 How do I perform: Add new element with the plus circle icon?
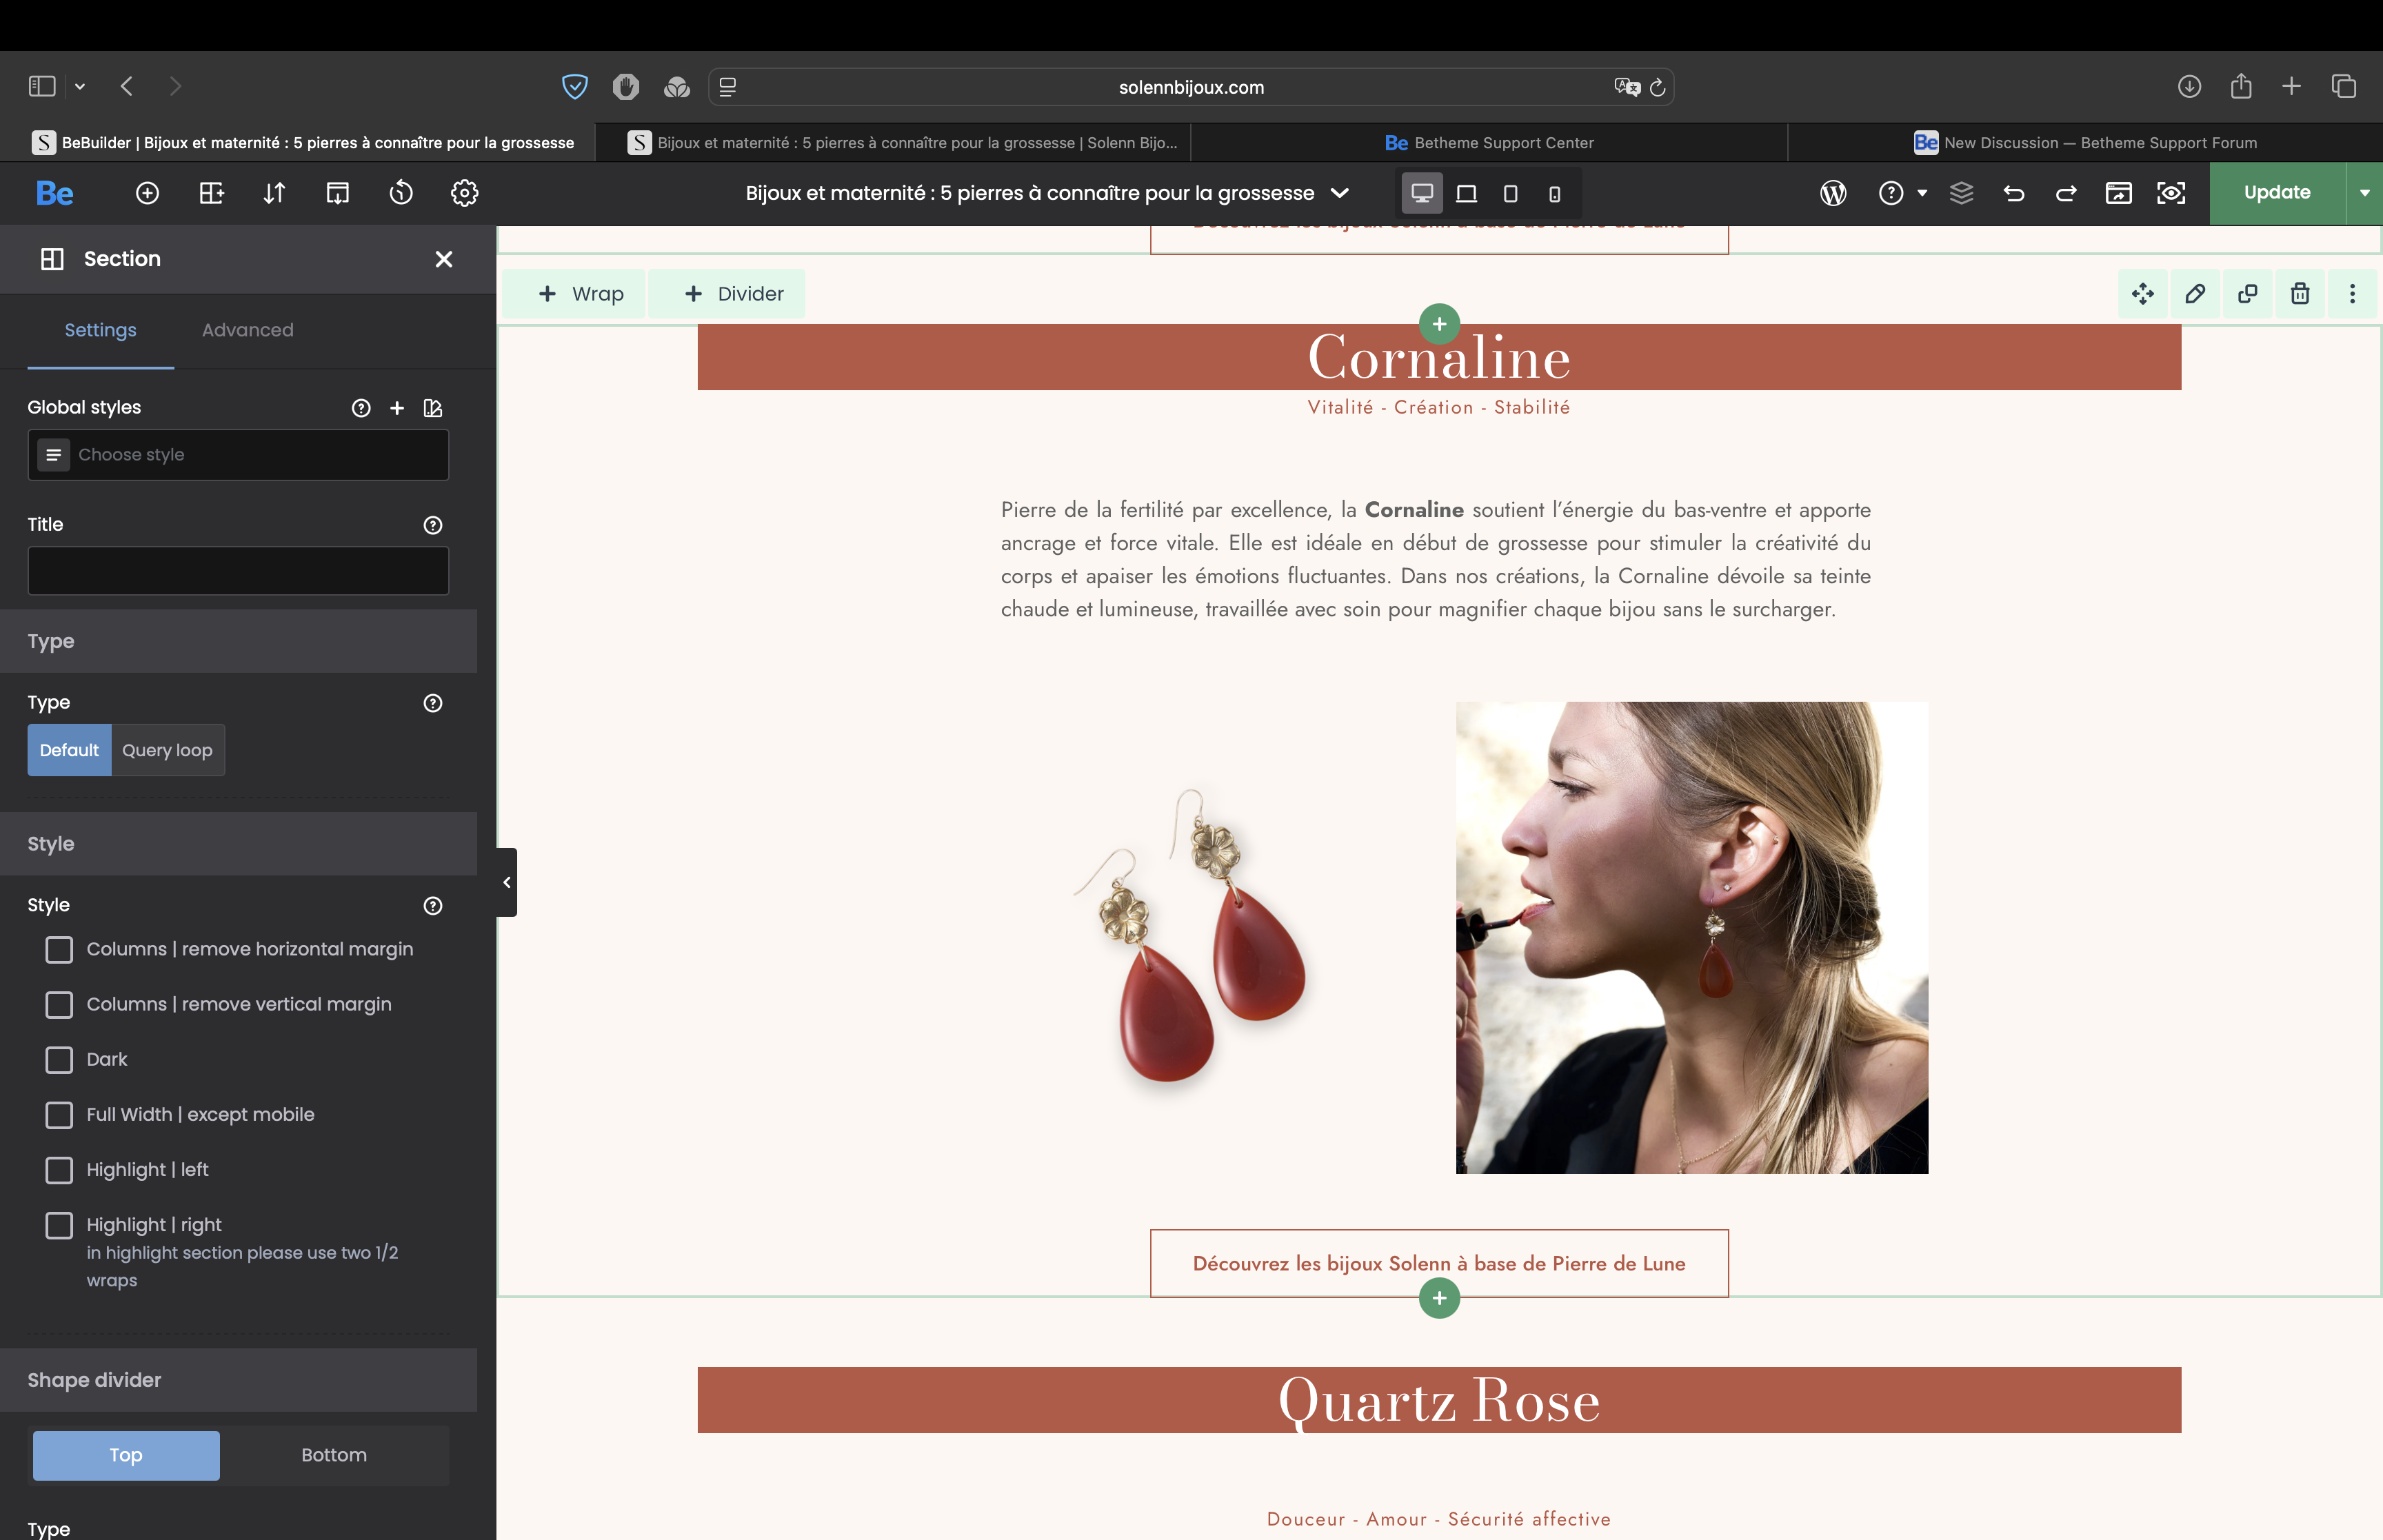[147, 193]
